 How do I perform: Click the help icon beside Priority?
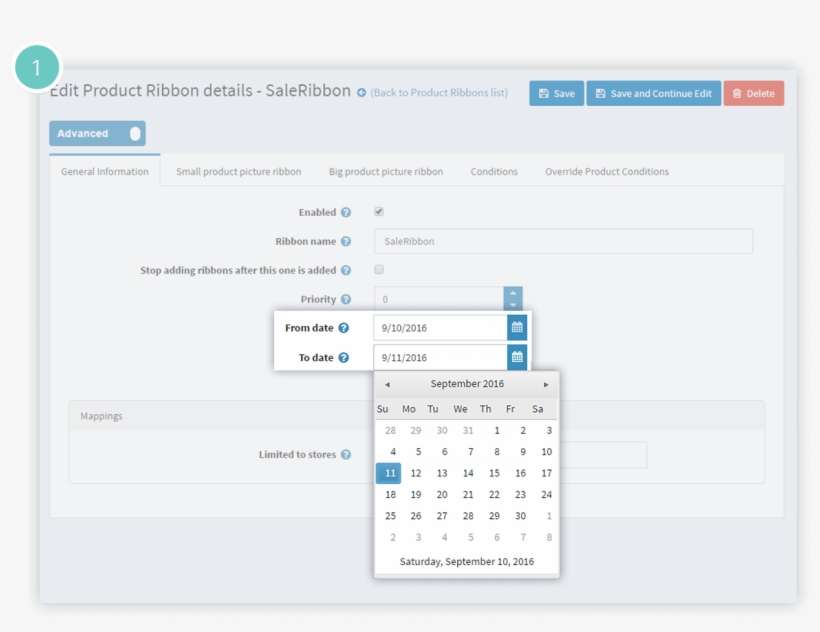[x=347, y=299]
